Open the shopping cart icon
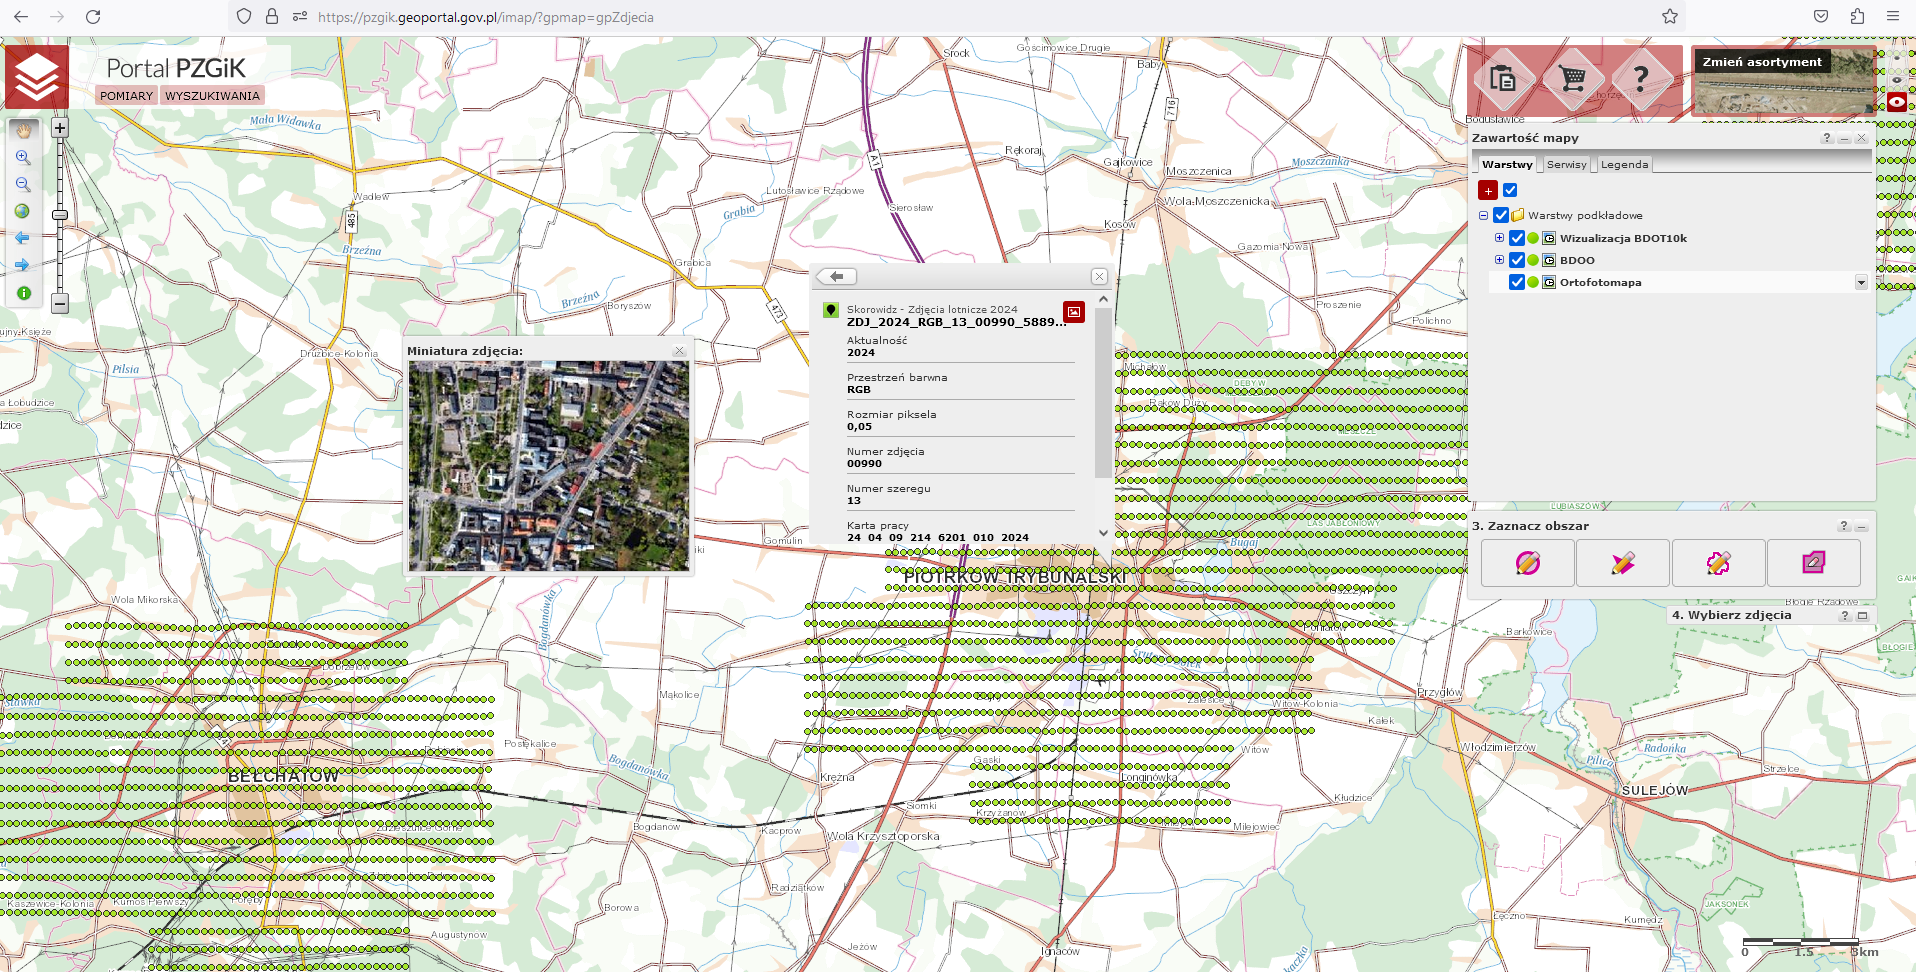 (1572, 78)
